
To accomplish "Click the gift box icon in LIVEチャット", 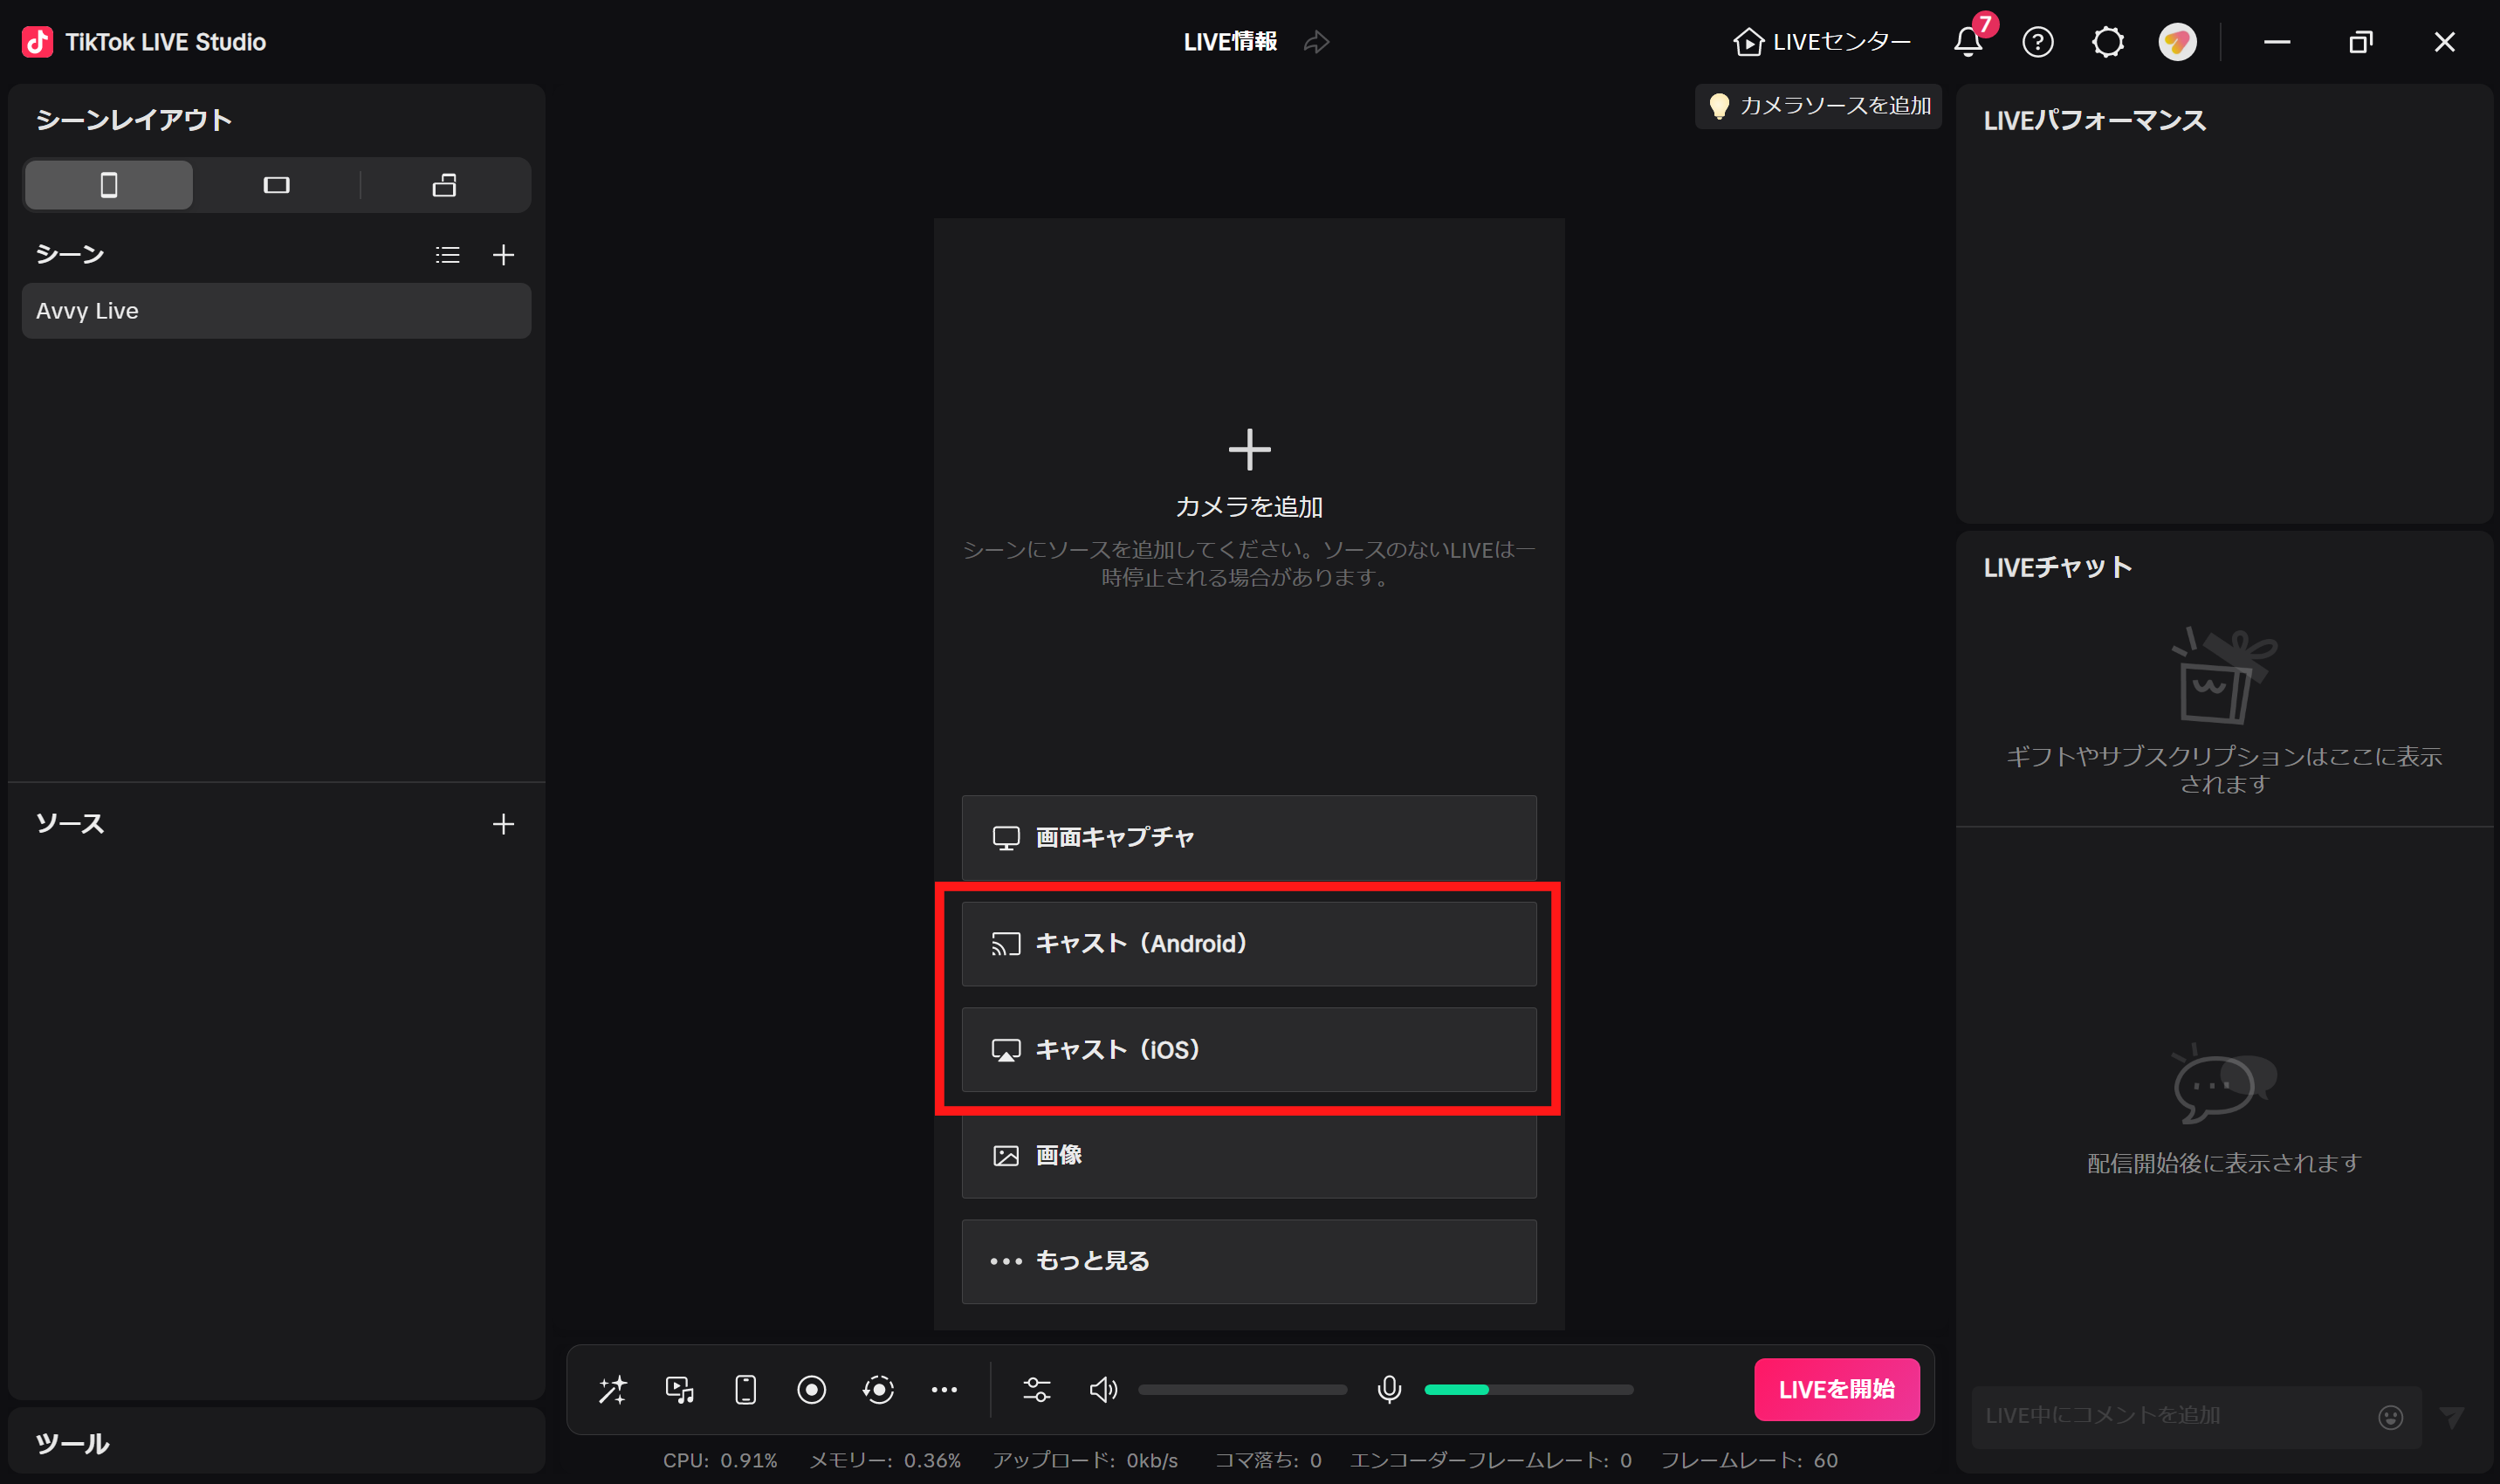I will pyautogui.click(x=2223, y=675).
